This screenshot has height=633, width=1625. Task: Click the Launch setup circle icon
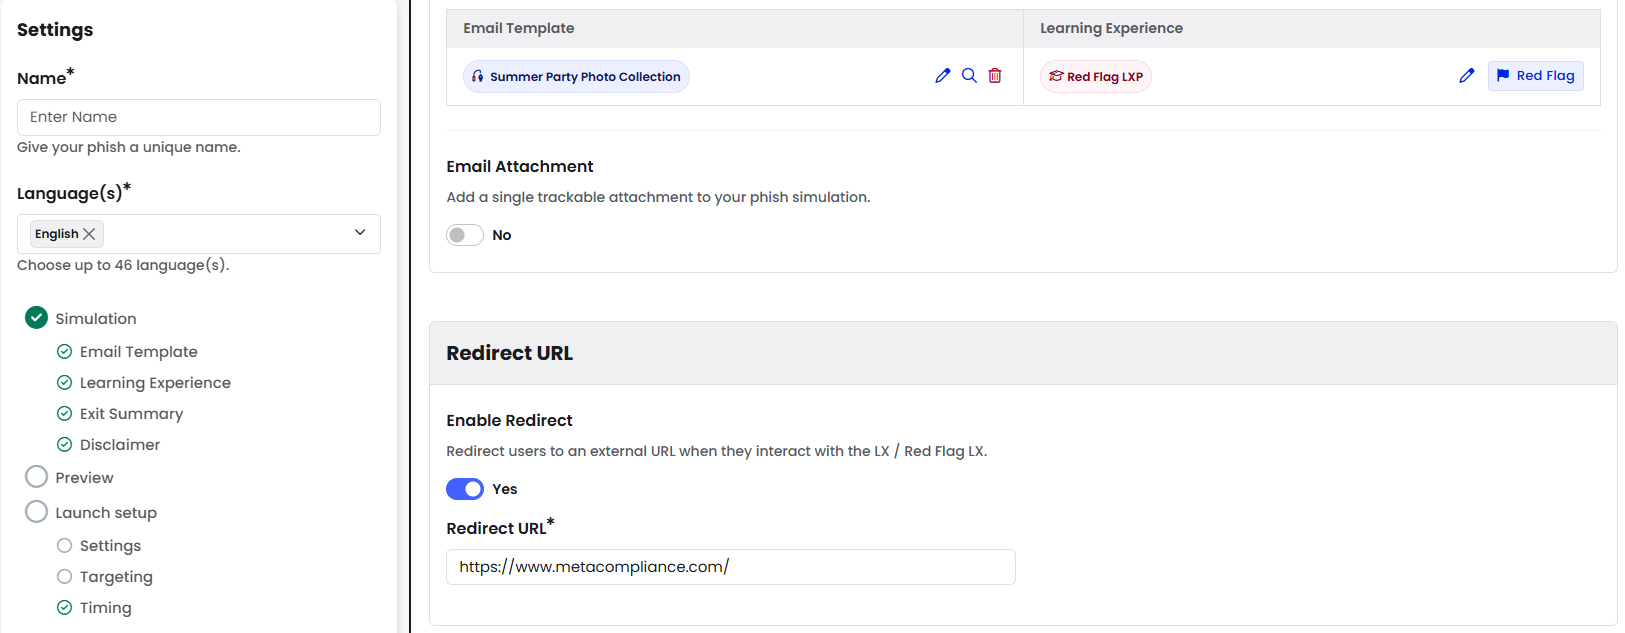point(36,512)
